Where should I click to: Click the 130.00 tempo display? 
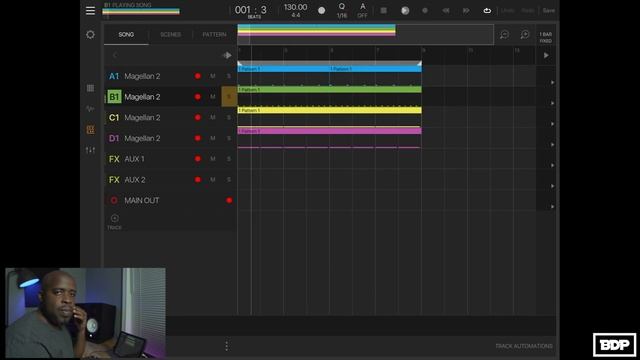[296, 7]
